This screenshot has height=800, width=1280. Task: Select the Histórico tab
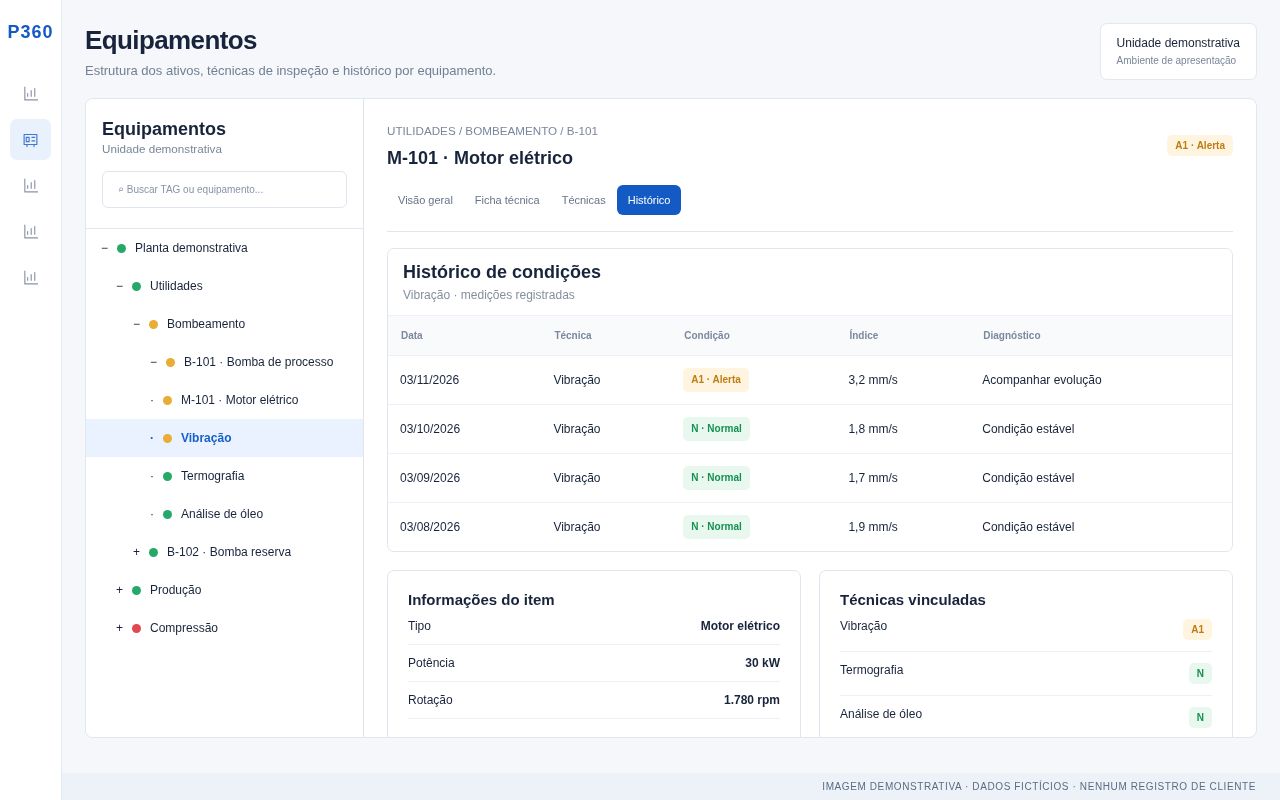(x=649, y=200)
